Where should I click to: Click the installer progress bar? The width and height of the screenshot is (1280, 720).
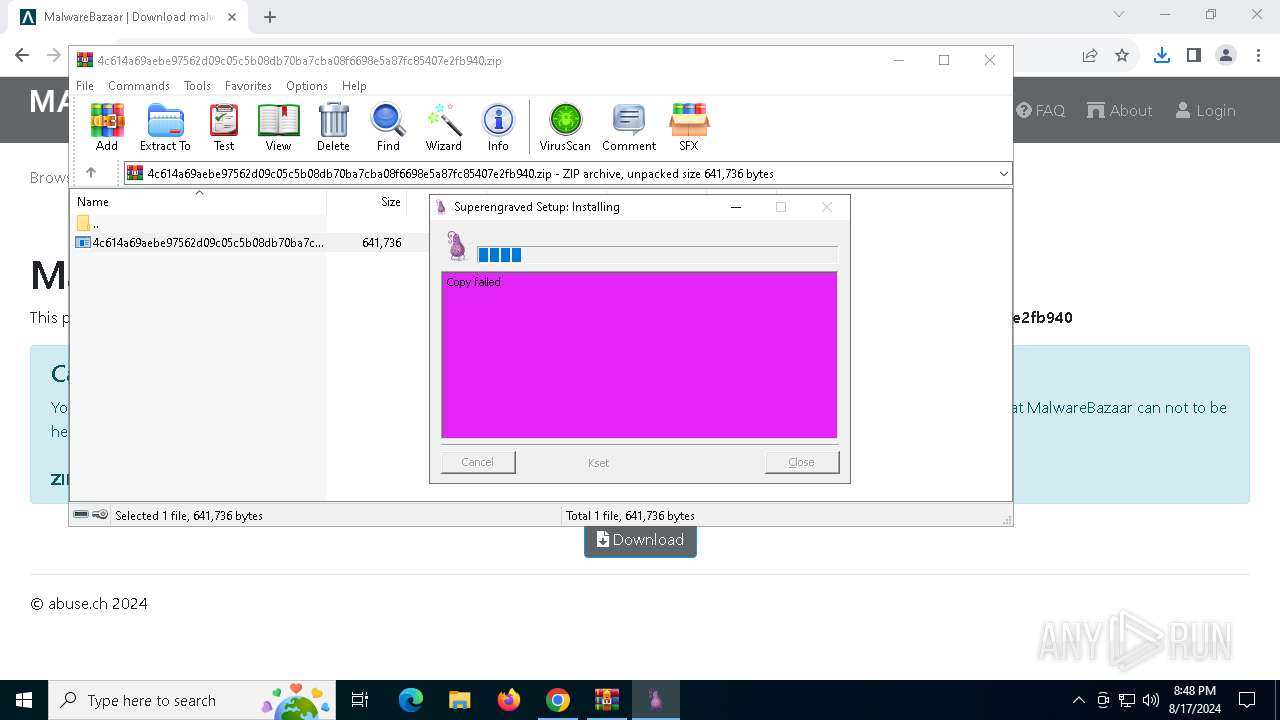(657, 255)
